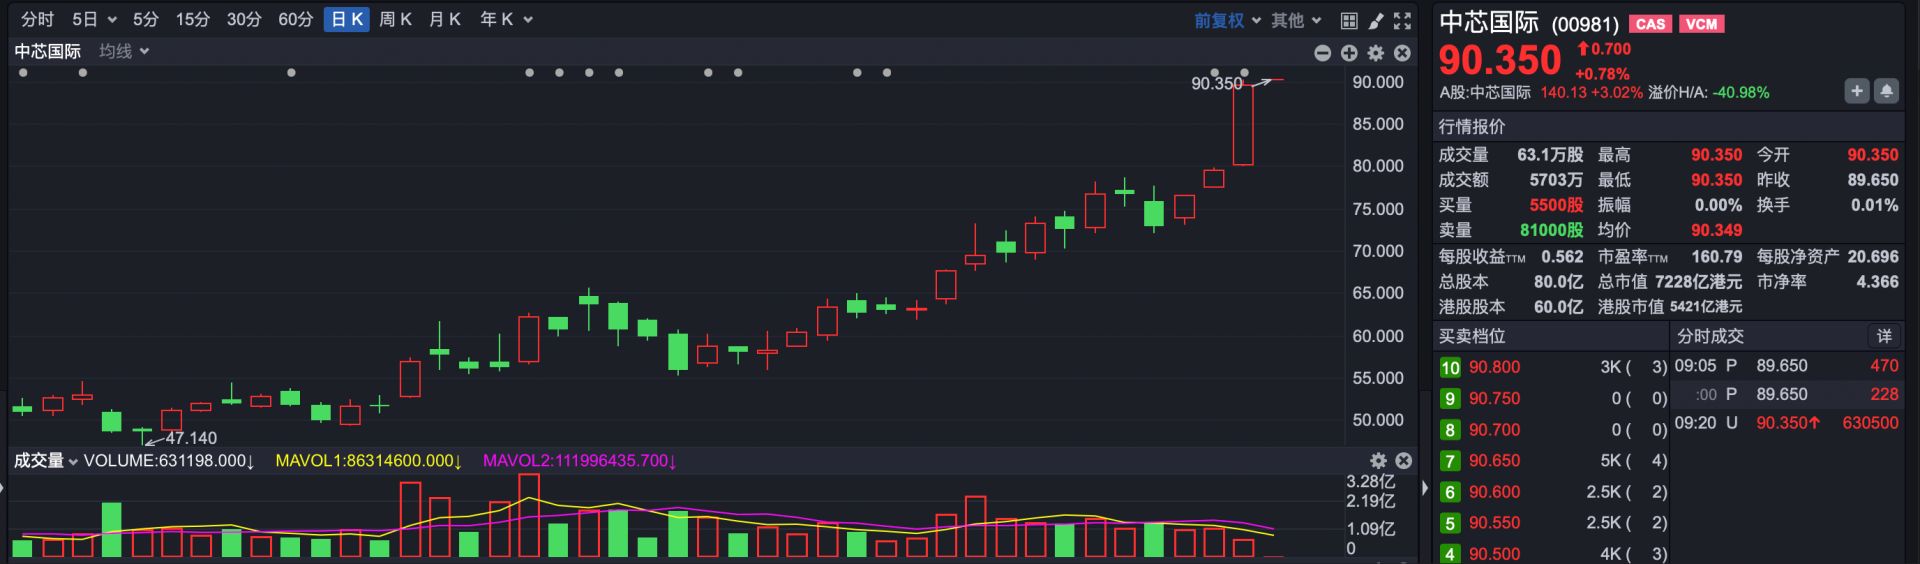The width and height of the screenshot is (1920, 564).
Task: Open the 其他 dropdown menu
Action: coord(1296,20)
